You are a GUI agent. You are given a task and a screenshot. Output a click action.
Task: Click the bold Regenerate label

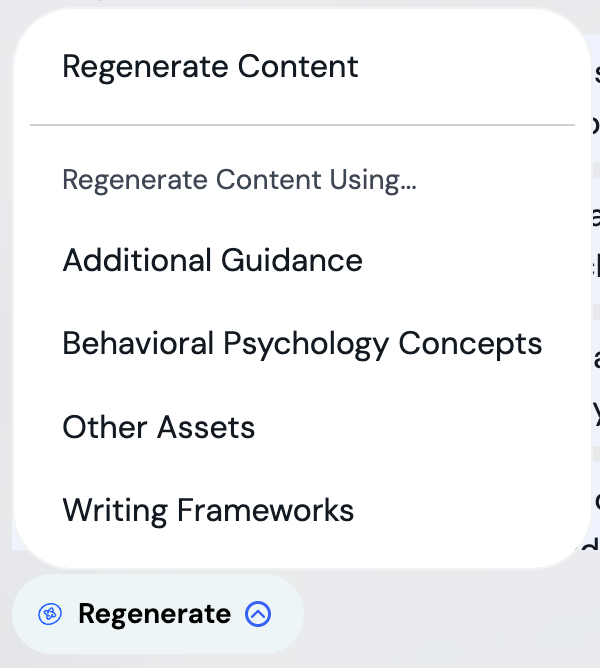[154, 614]
